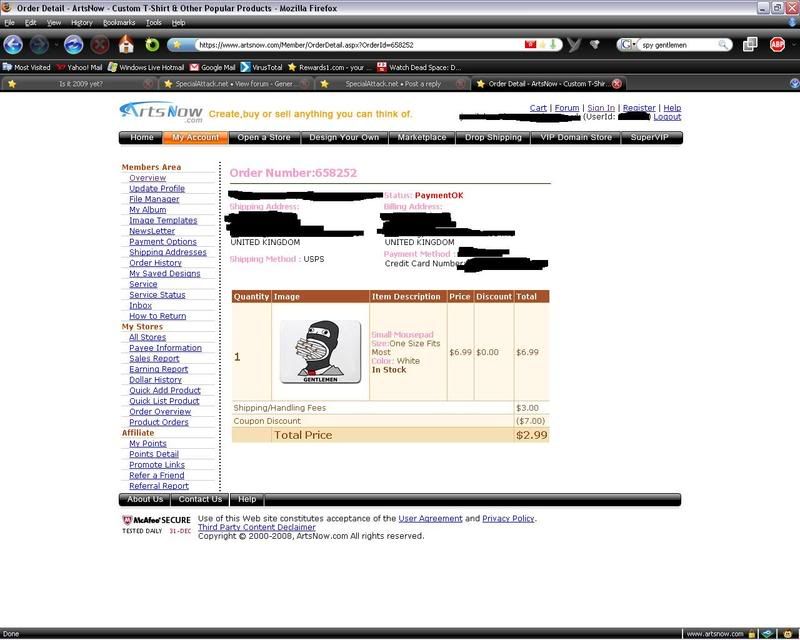Open the Windows Live Hotmail bookmark
Screen dimensions: 800x640
pos(146,67)
